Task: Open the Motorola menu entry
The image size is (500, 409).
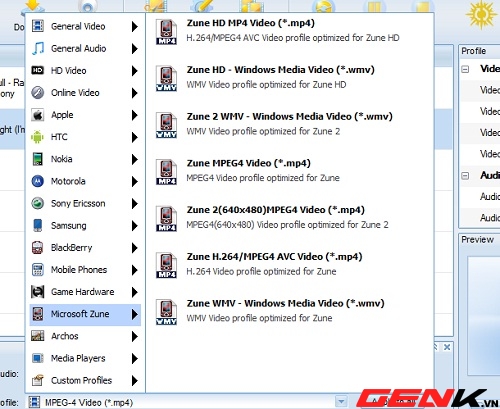Action: point(85,181)
